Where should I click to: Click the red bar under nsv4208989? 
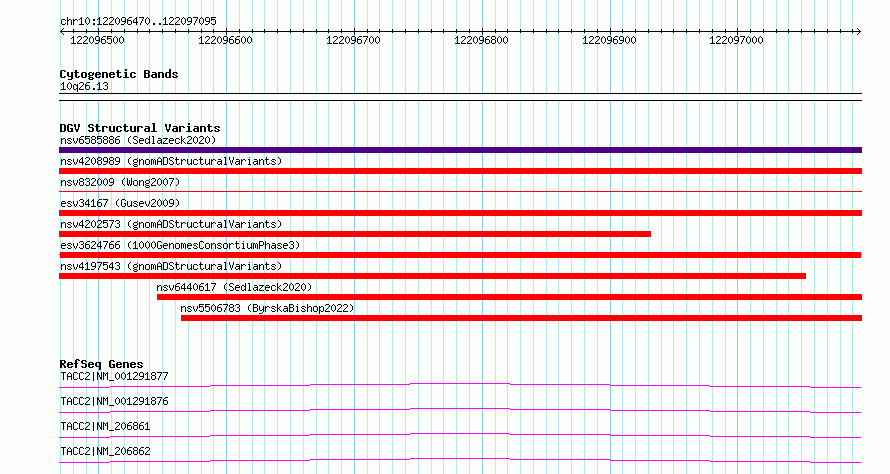[x=460, y=171]
